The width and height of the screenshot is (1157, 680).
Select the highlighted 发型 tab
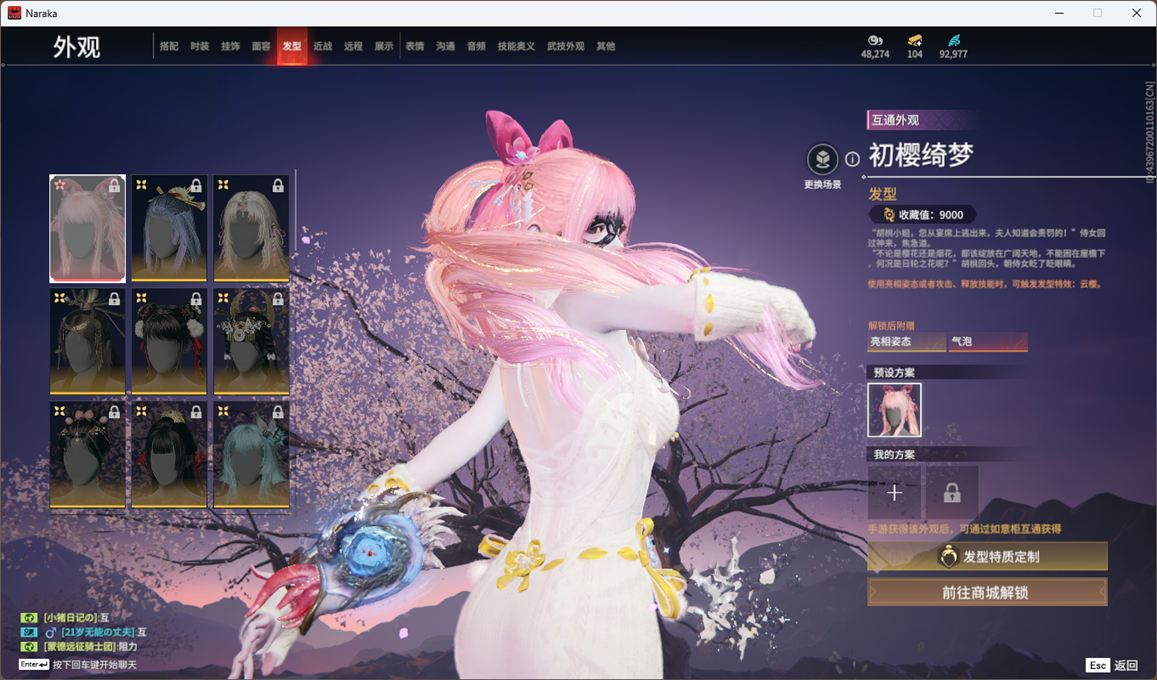pyautogui.click(x=292, y=46)
